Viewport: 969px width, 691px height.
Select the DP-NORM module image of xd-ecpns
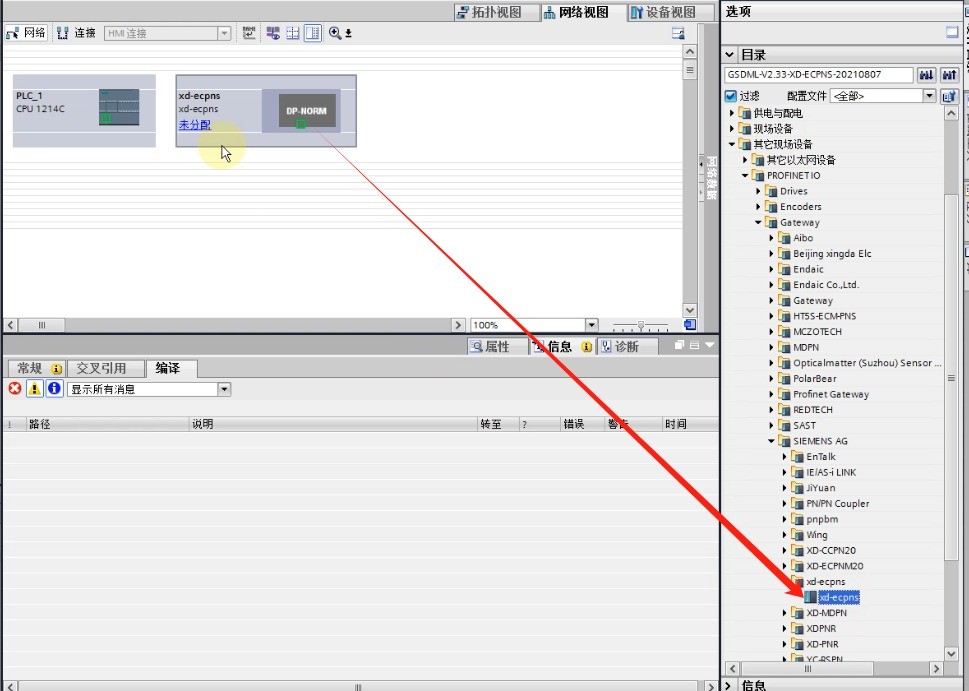(307, 111)
